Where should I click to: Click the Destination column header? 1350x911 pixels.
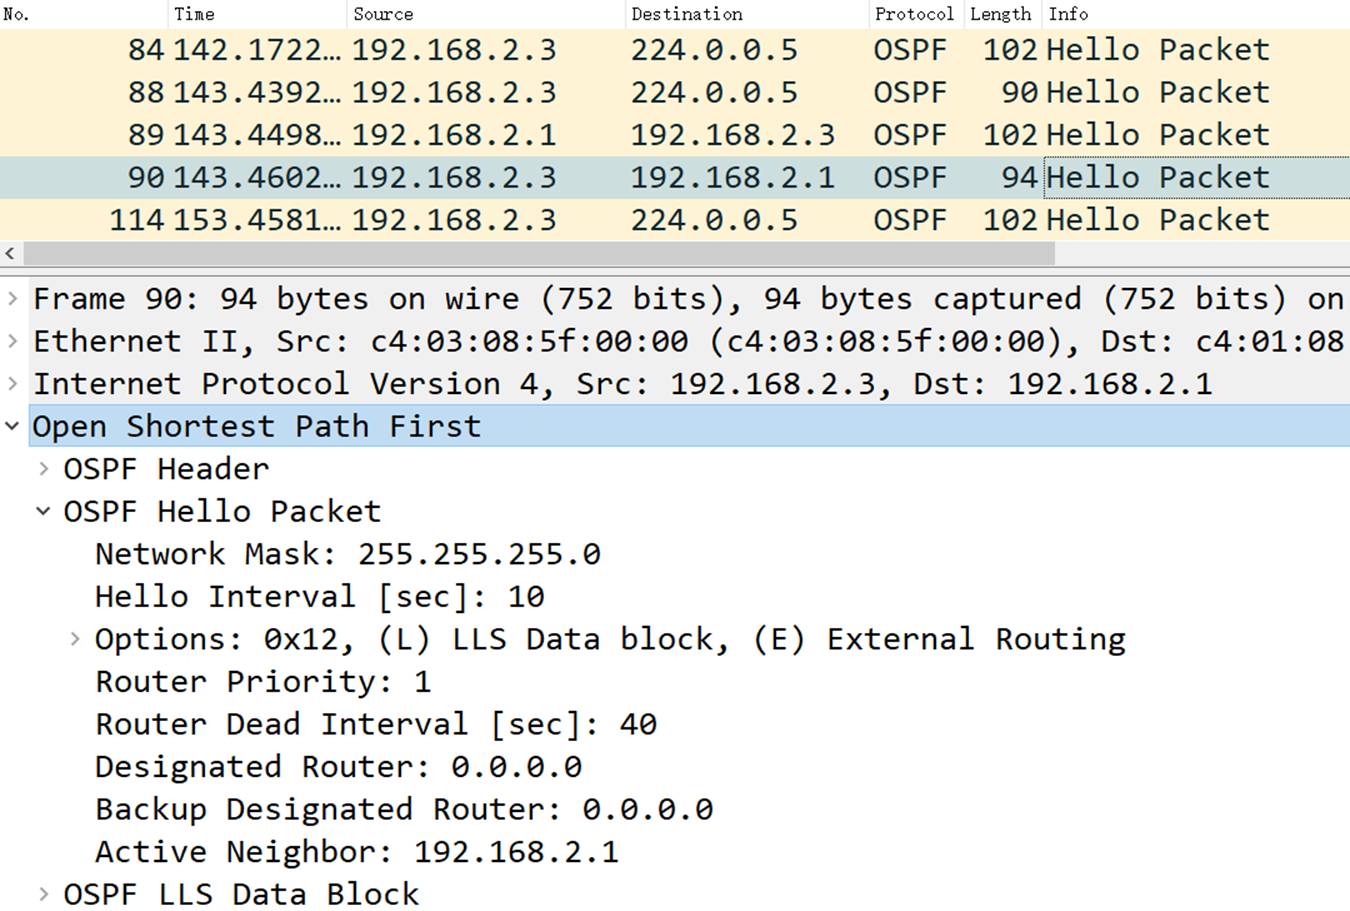686,14
